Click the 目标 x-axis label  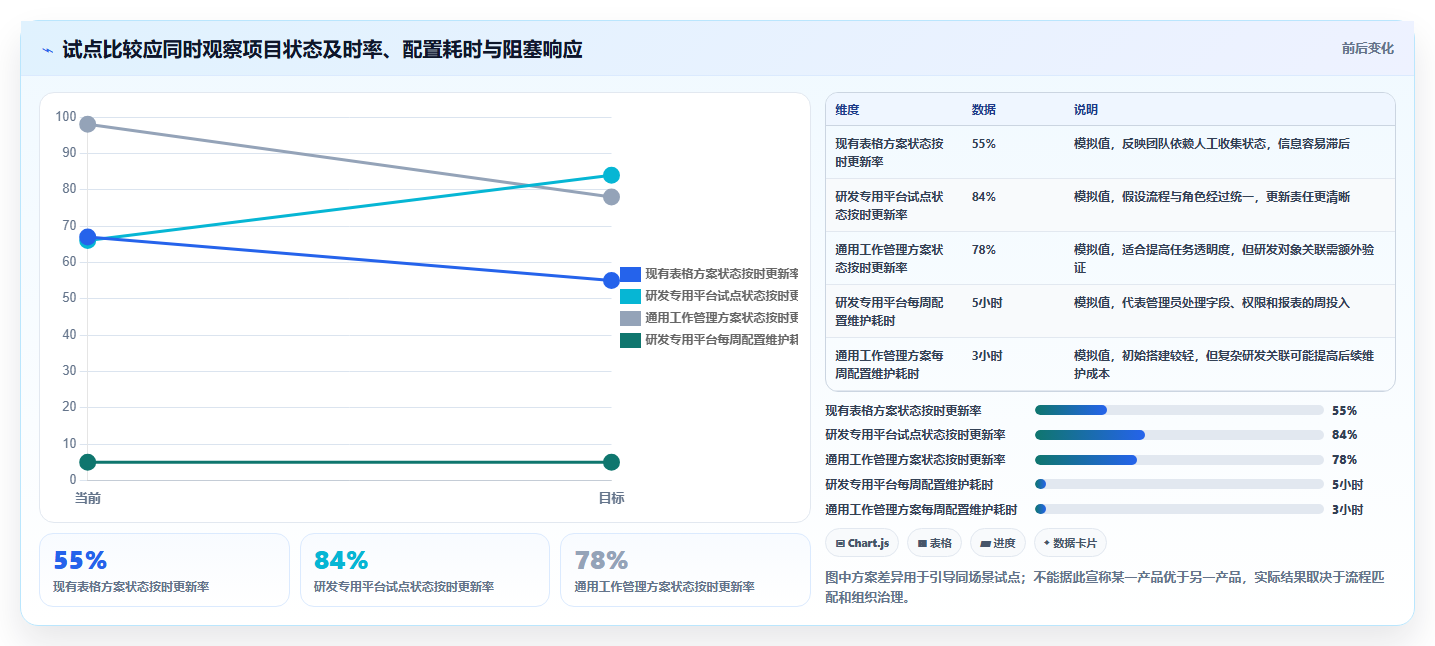tap(612, 498)
